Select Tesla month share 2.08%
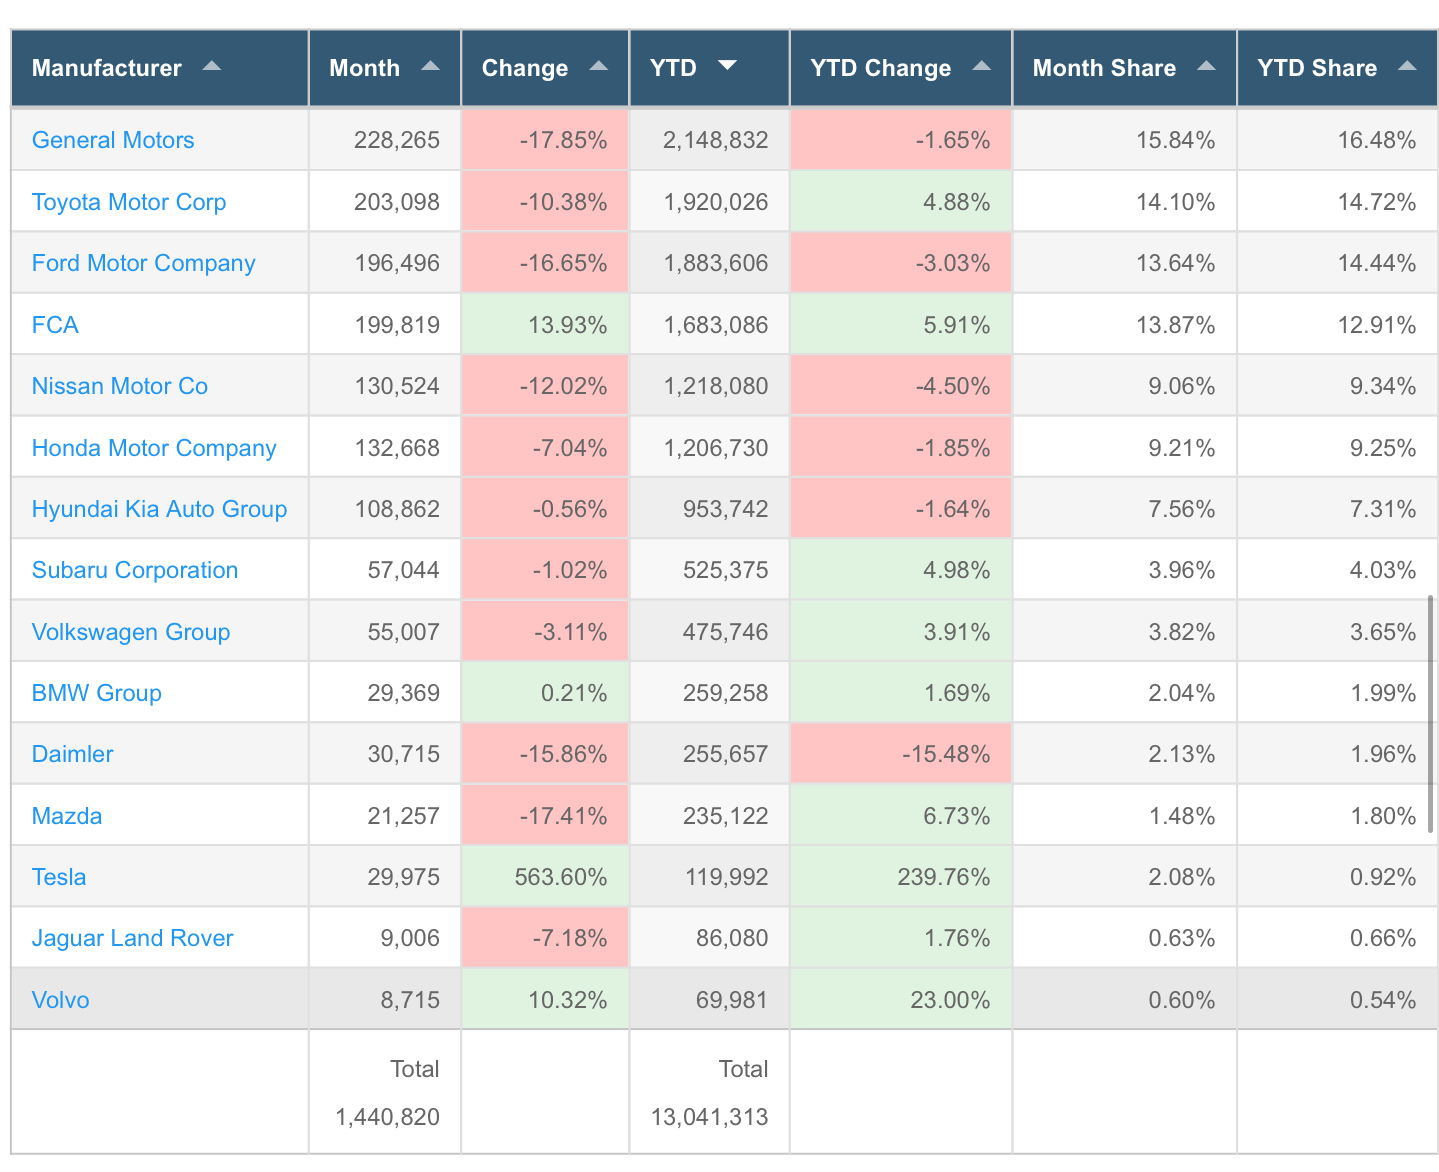The height and width of the screenshot is (1172, 1439). point(1182,877)
